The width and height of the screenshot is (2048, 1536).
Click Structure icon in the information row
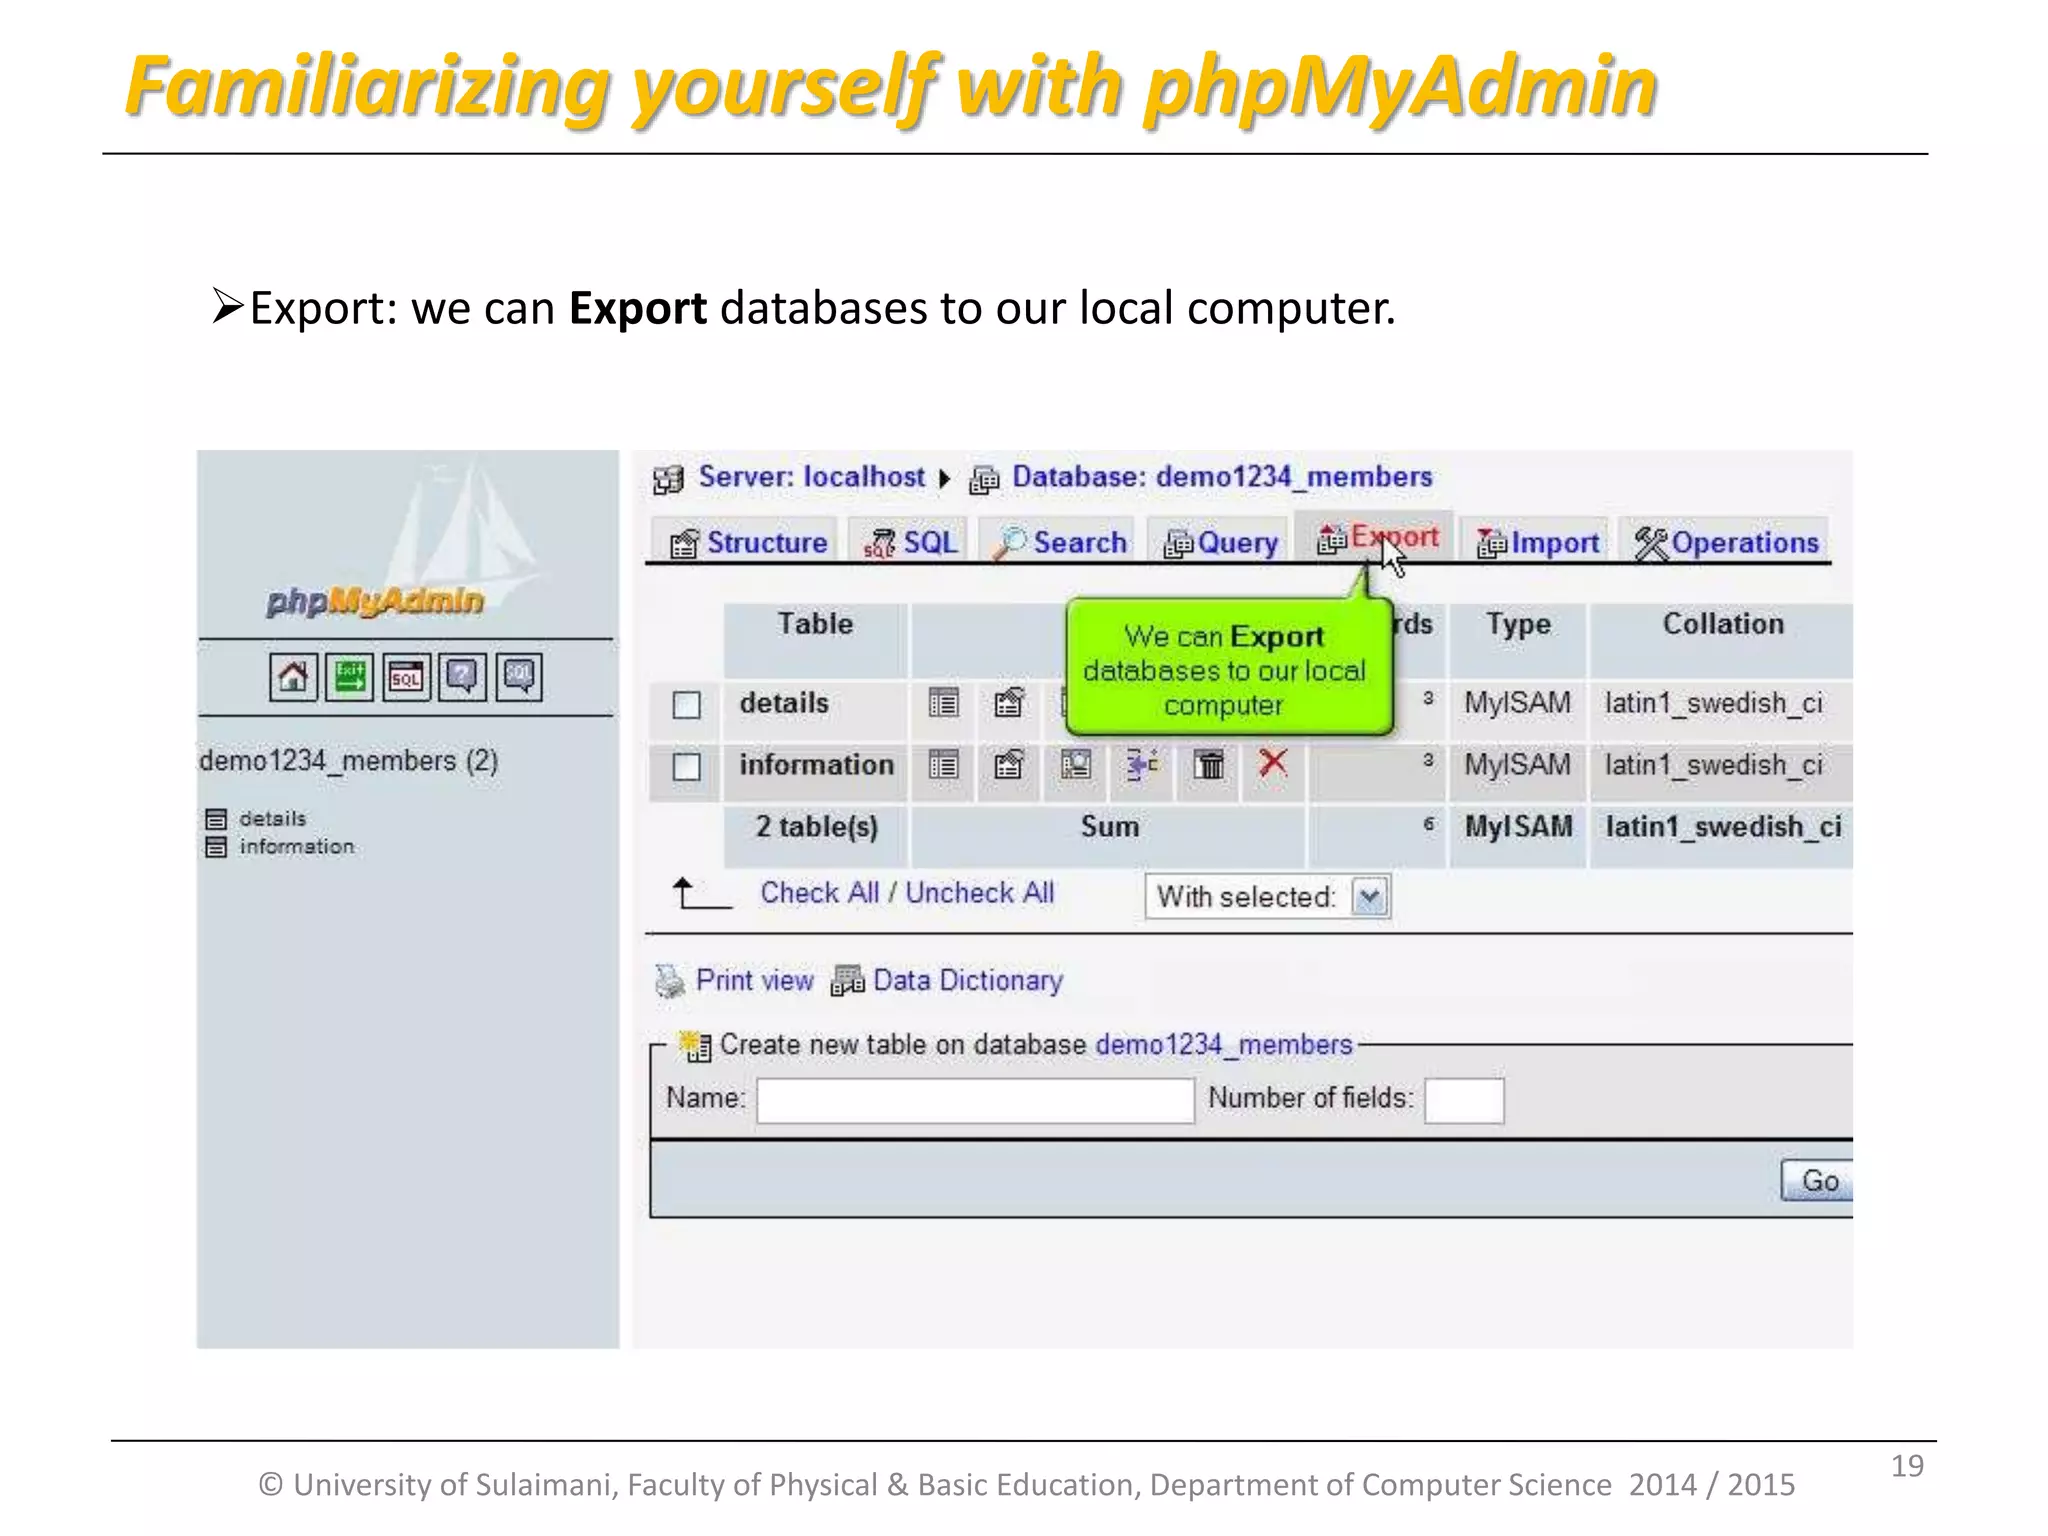(1009, 765)
